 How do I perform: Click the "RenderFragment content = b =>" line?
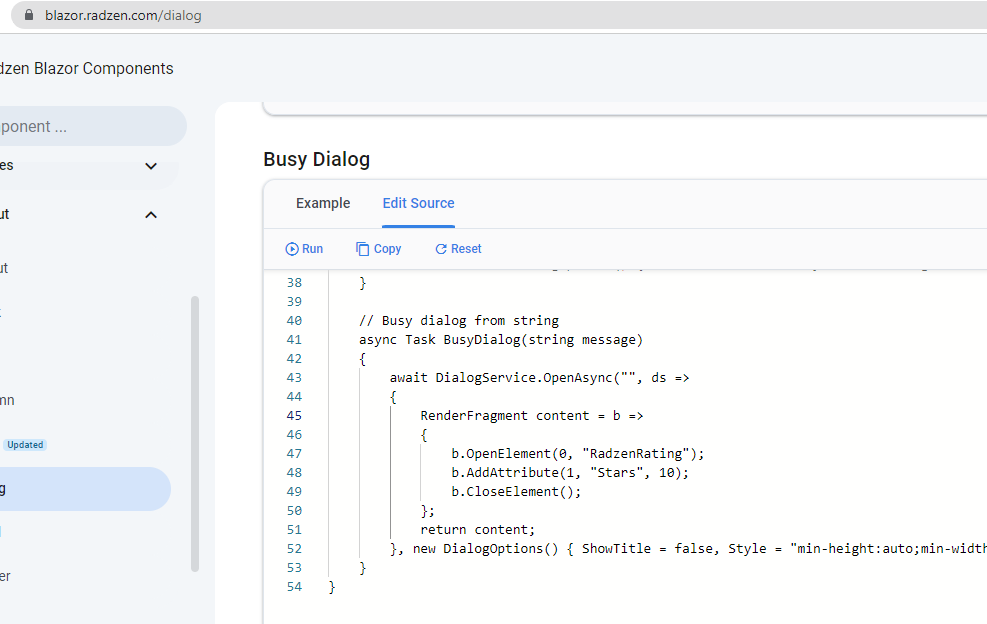532,416
